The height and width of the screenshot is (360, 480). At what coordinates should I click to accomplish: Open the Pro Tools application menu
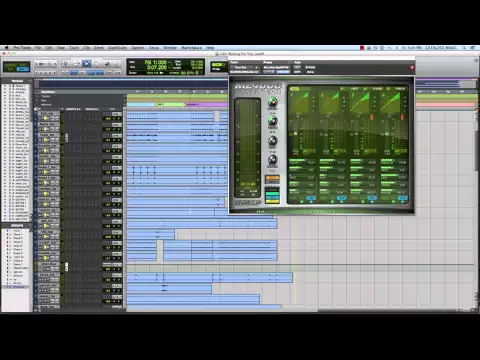point(22,48)
